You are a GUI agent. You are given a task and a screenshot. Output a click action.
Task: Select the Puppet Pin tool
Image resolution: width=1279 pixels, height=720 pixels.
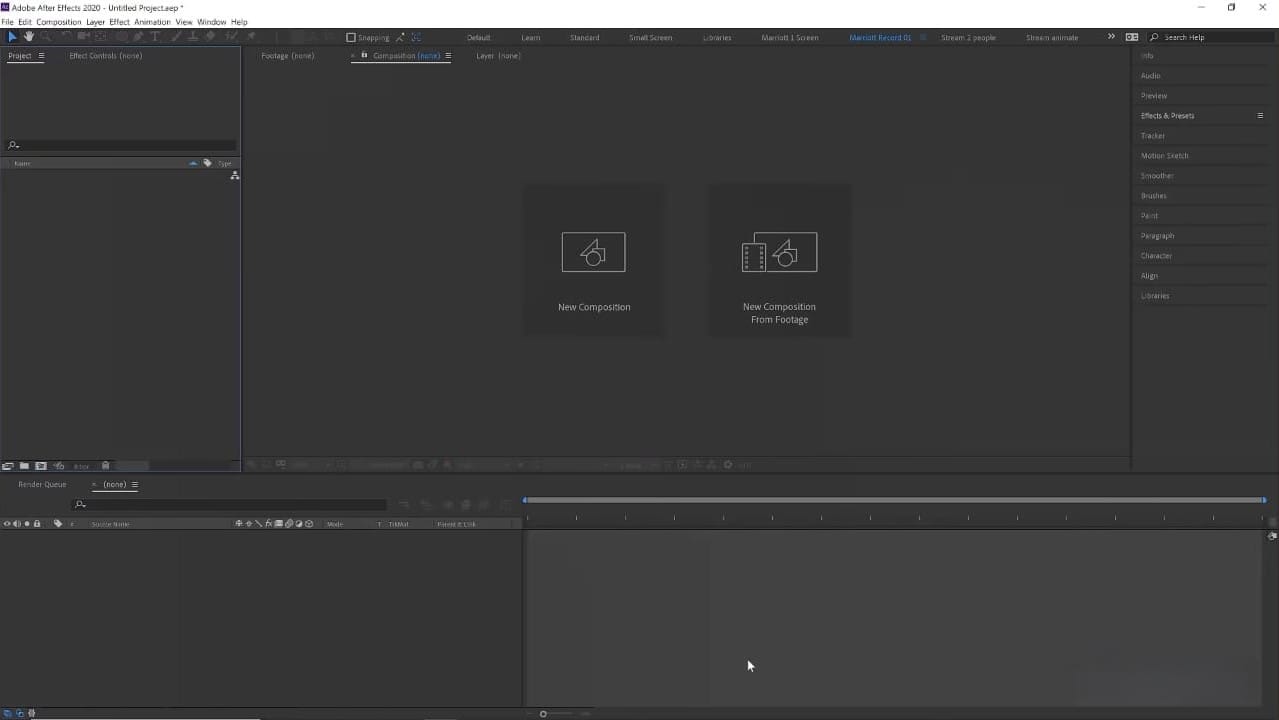[x=251, y=37]
